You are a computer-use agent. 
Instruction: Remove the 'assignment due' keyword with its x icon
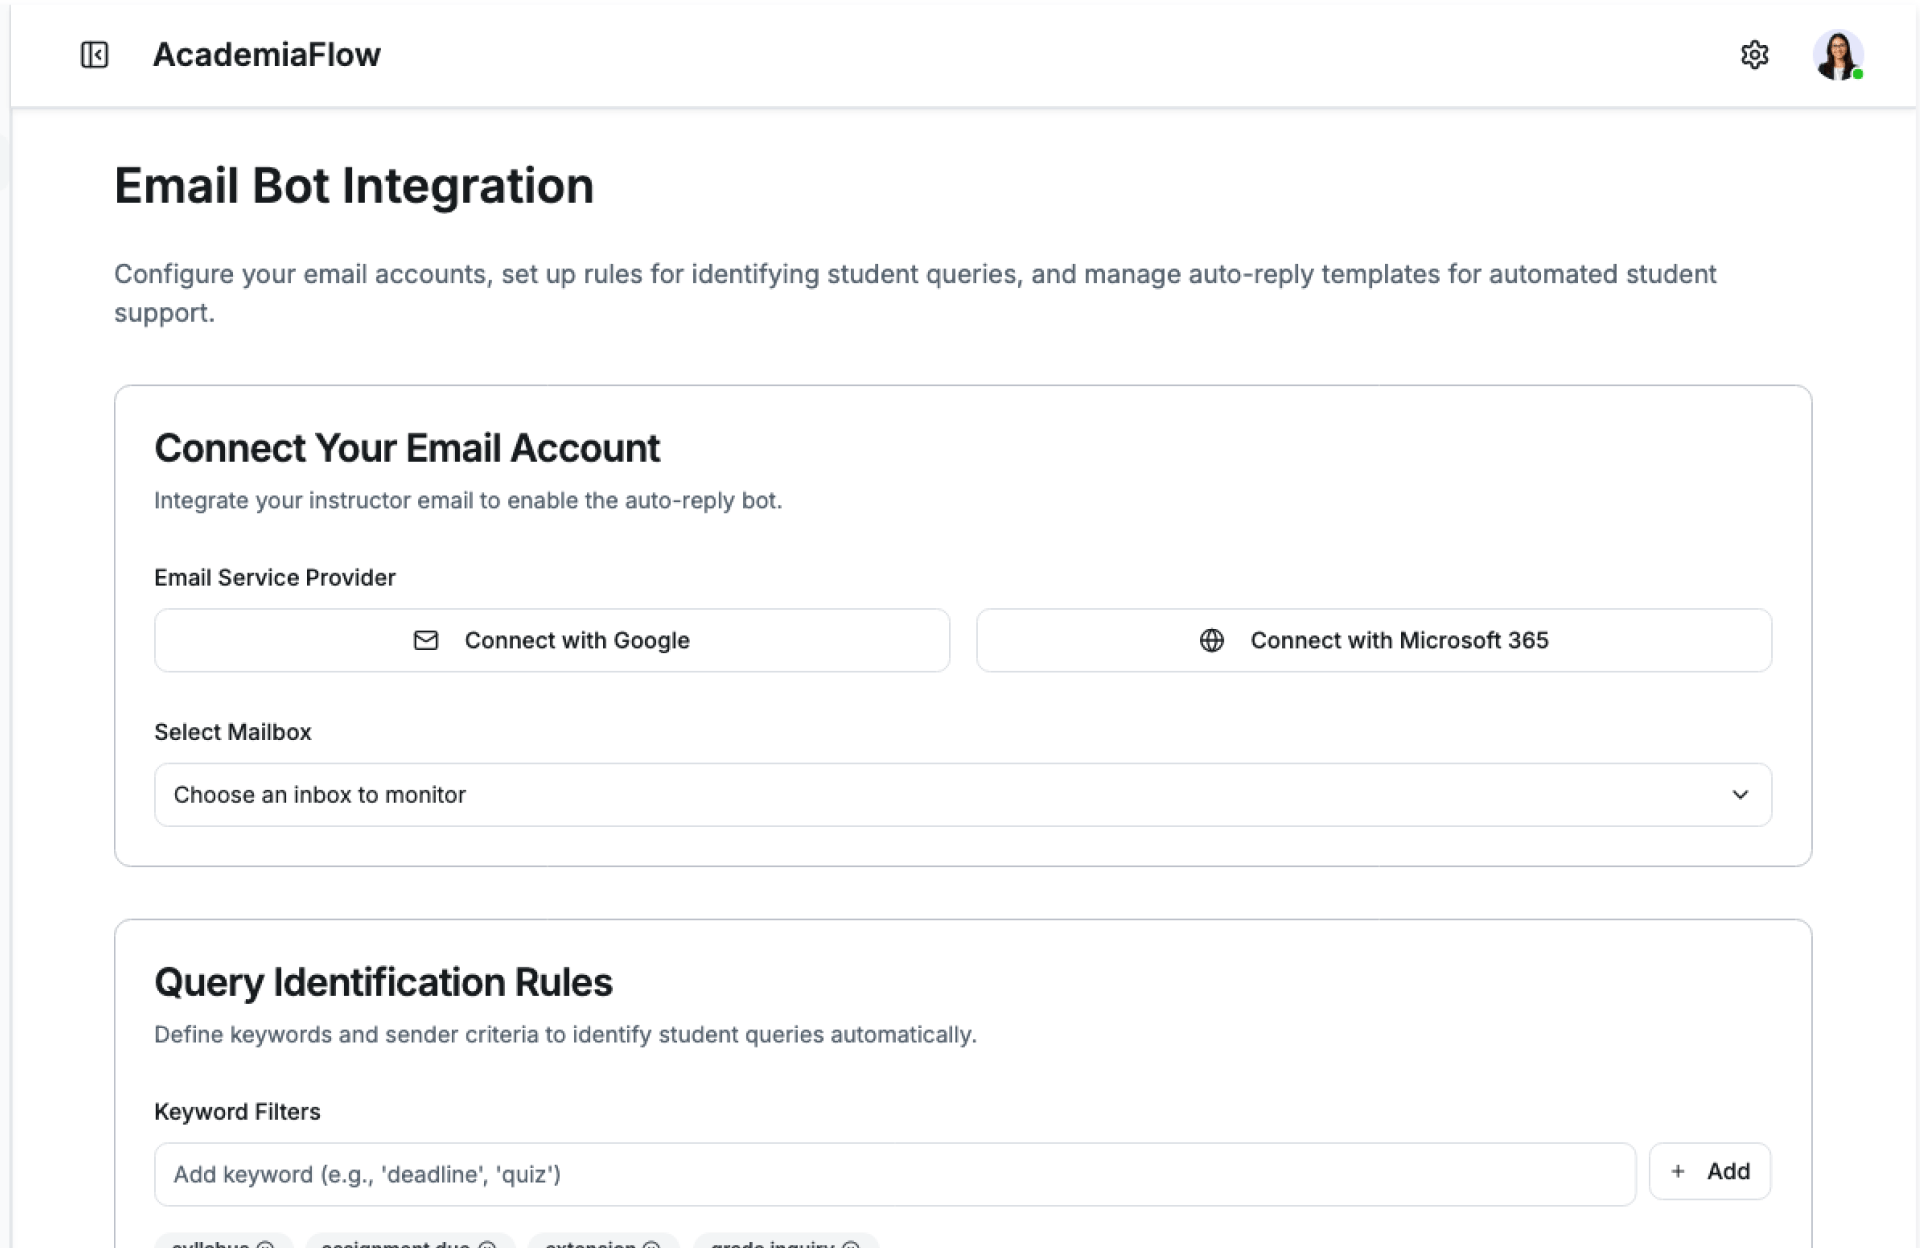[x=487, y=1245]
